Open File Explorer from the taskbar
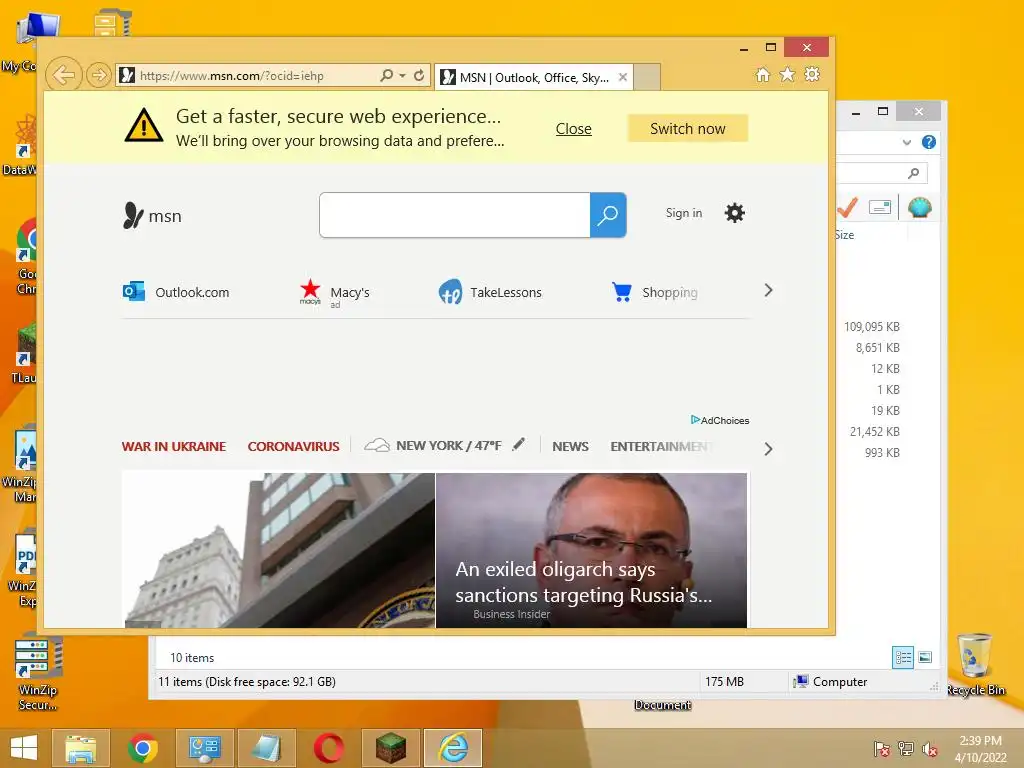The height and width of the screenshot is (768, 1024). coord(81,748)
